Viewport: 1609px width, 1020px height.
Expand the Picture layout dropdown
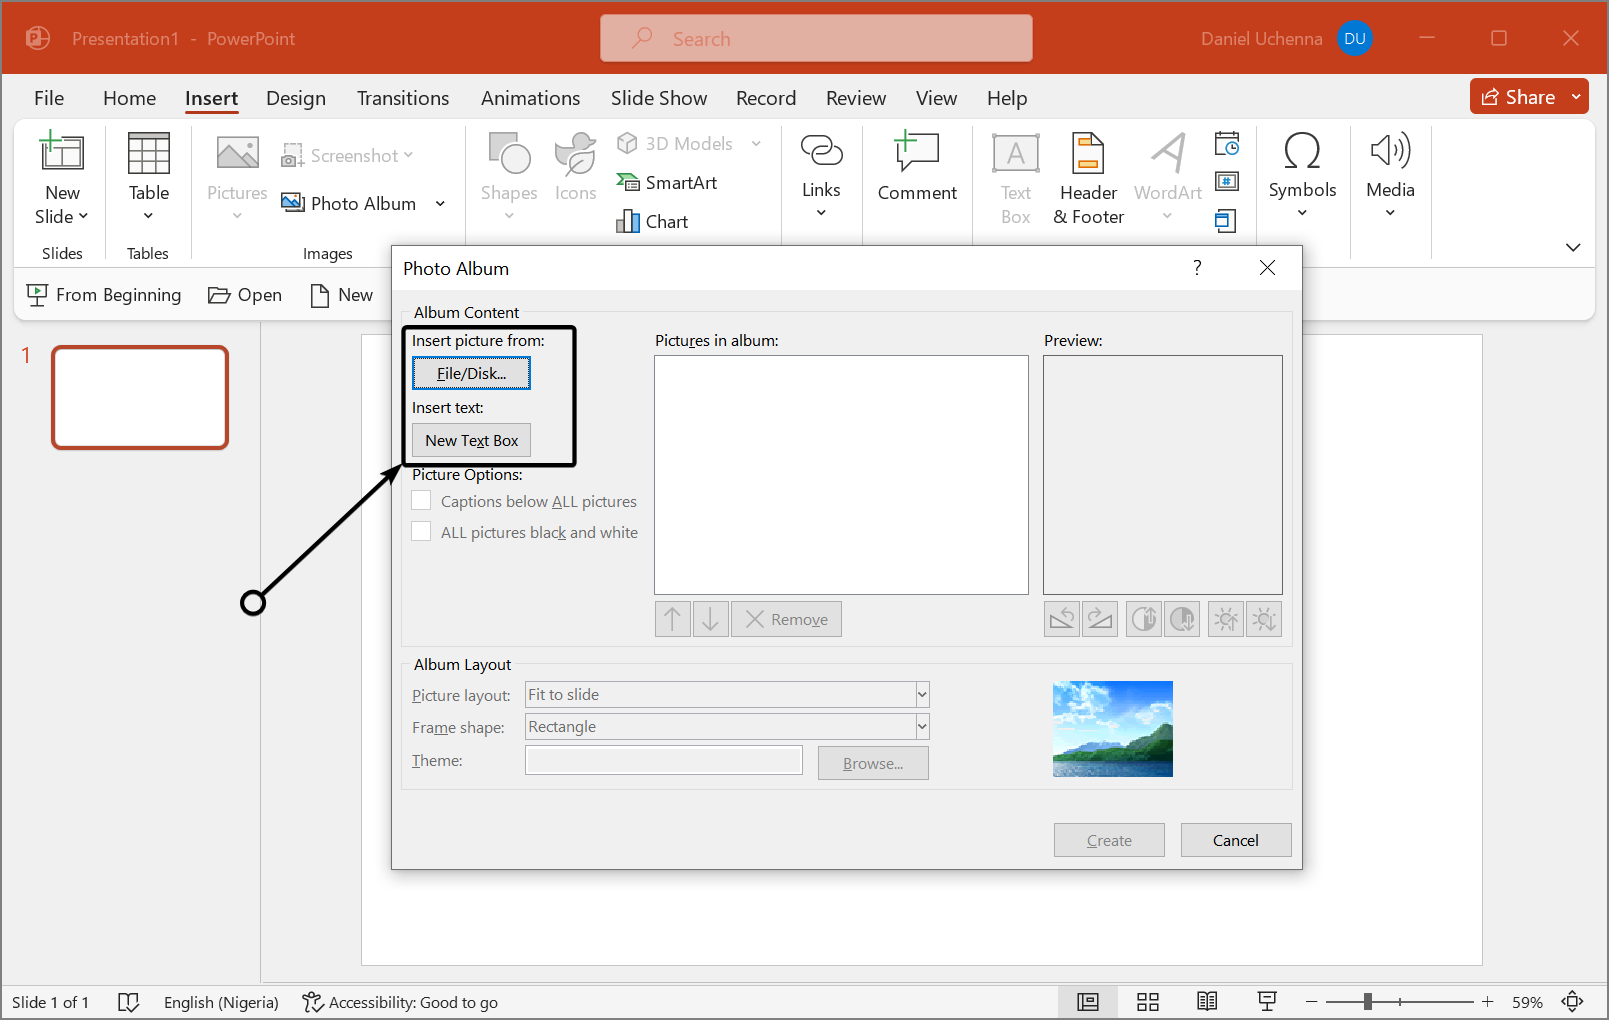pos(922,695)
